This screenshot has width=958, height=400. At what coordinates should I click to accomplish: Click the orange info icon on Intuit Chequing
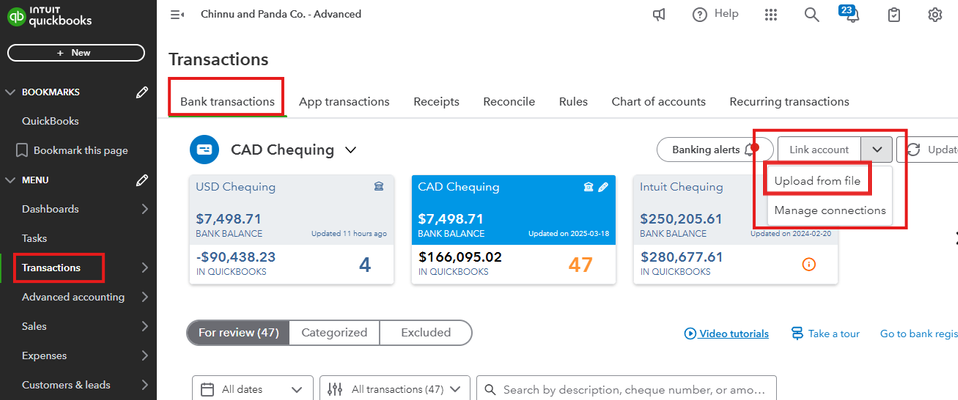809,264
